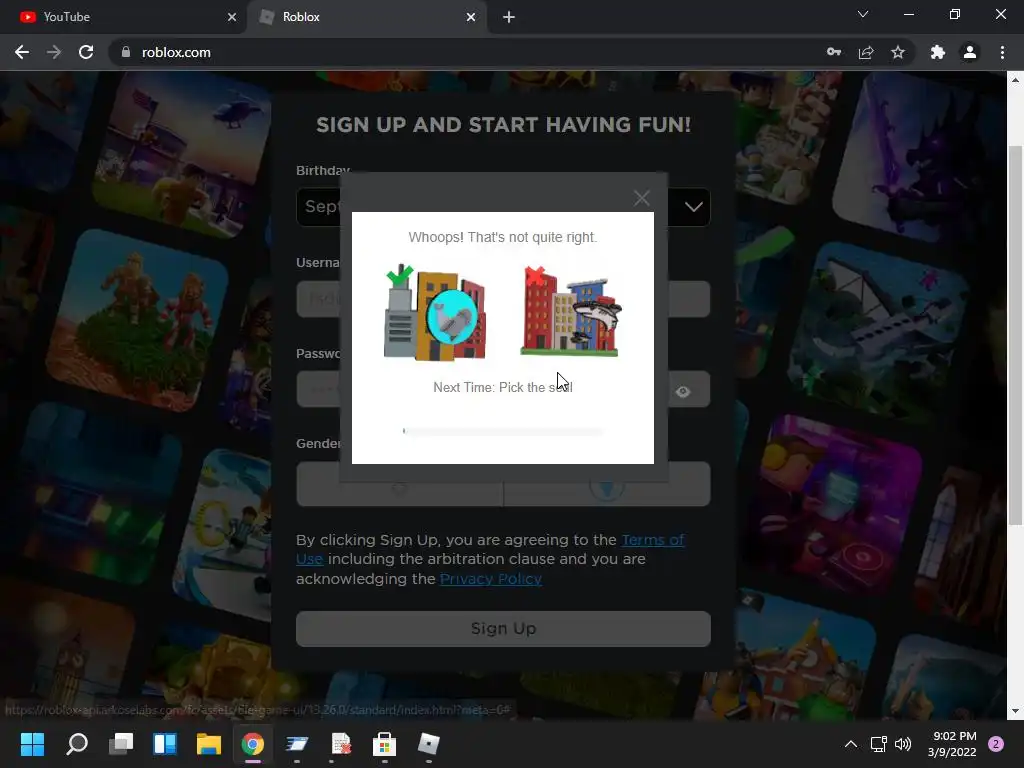This screenshot has height=768, width=1024.
Task: Click the page vertical scrollbar
Action: [1015, 335]
